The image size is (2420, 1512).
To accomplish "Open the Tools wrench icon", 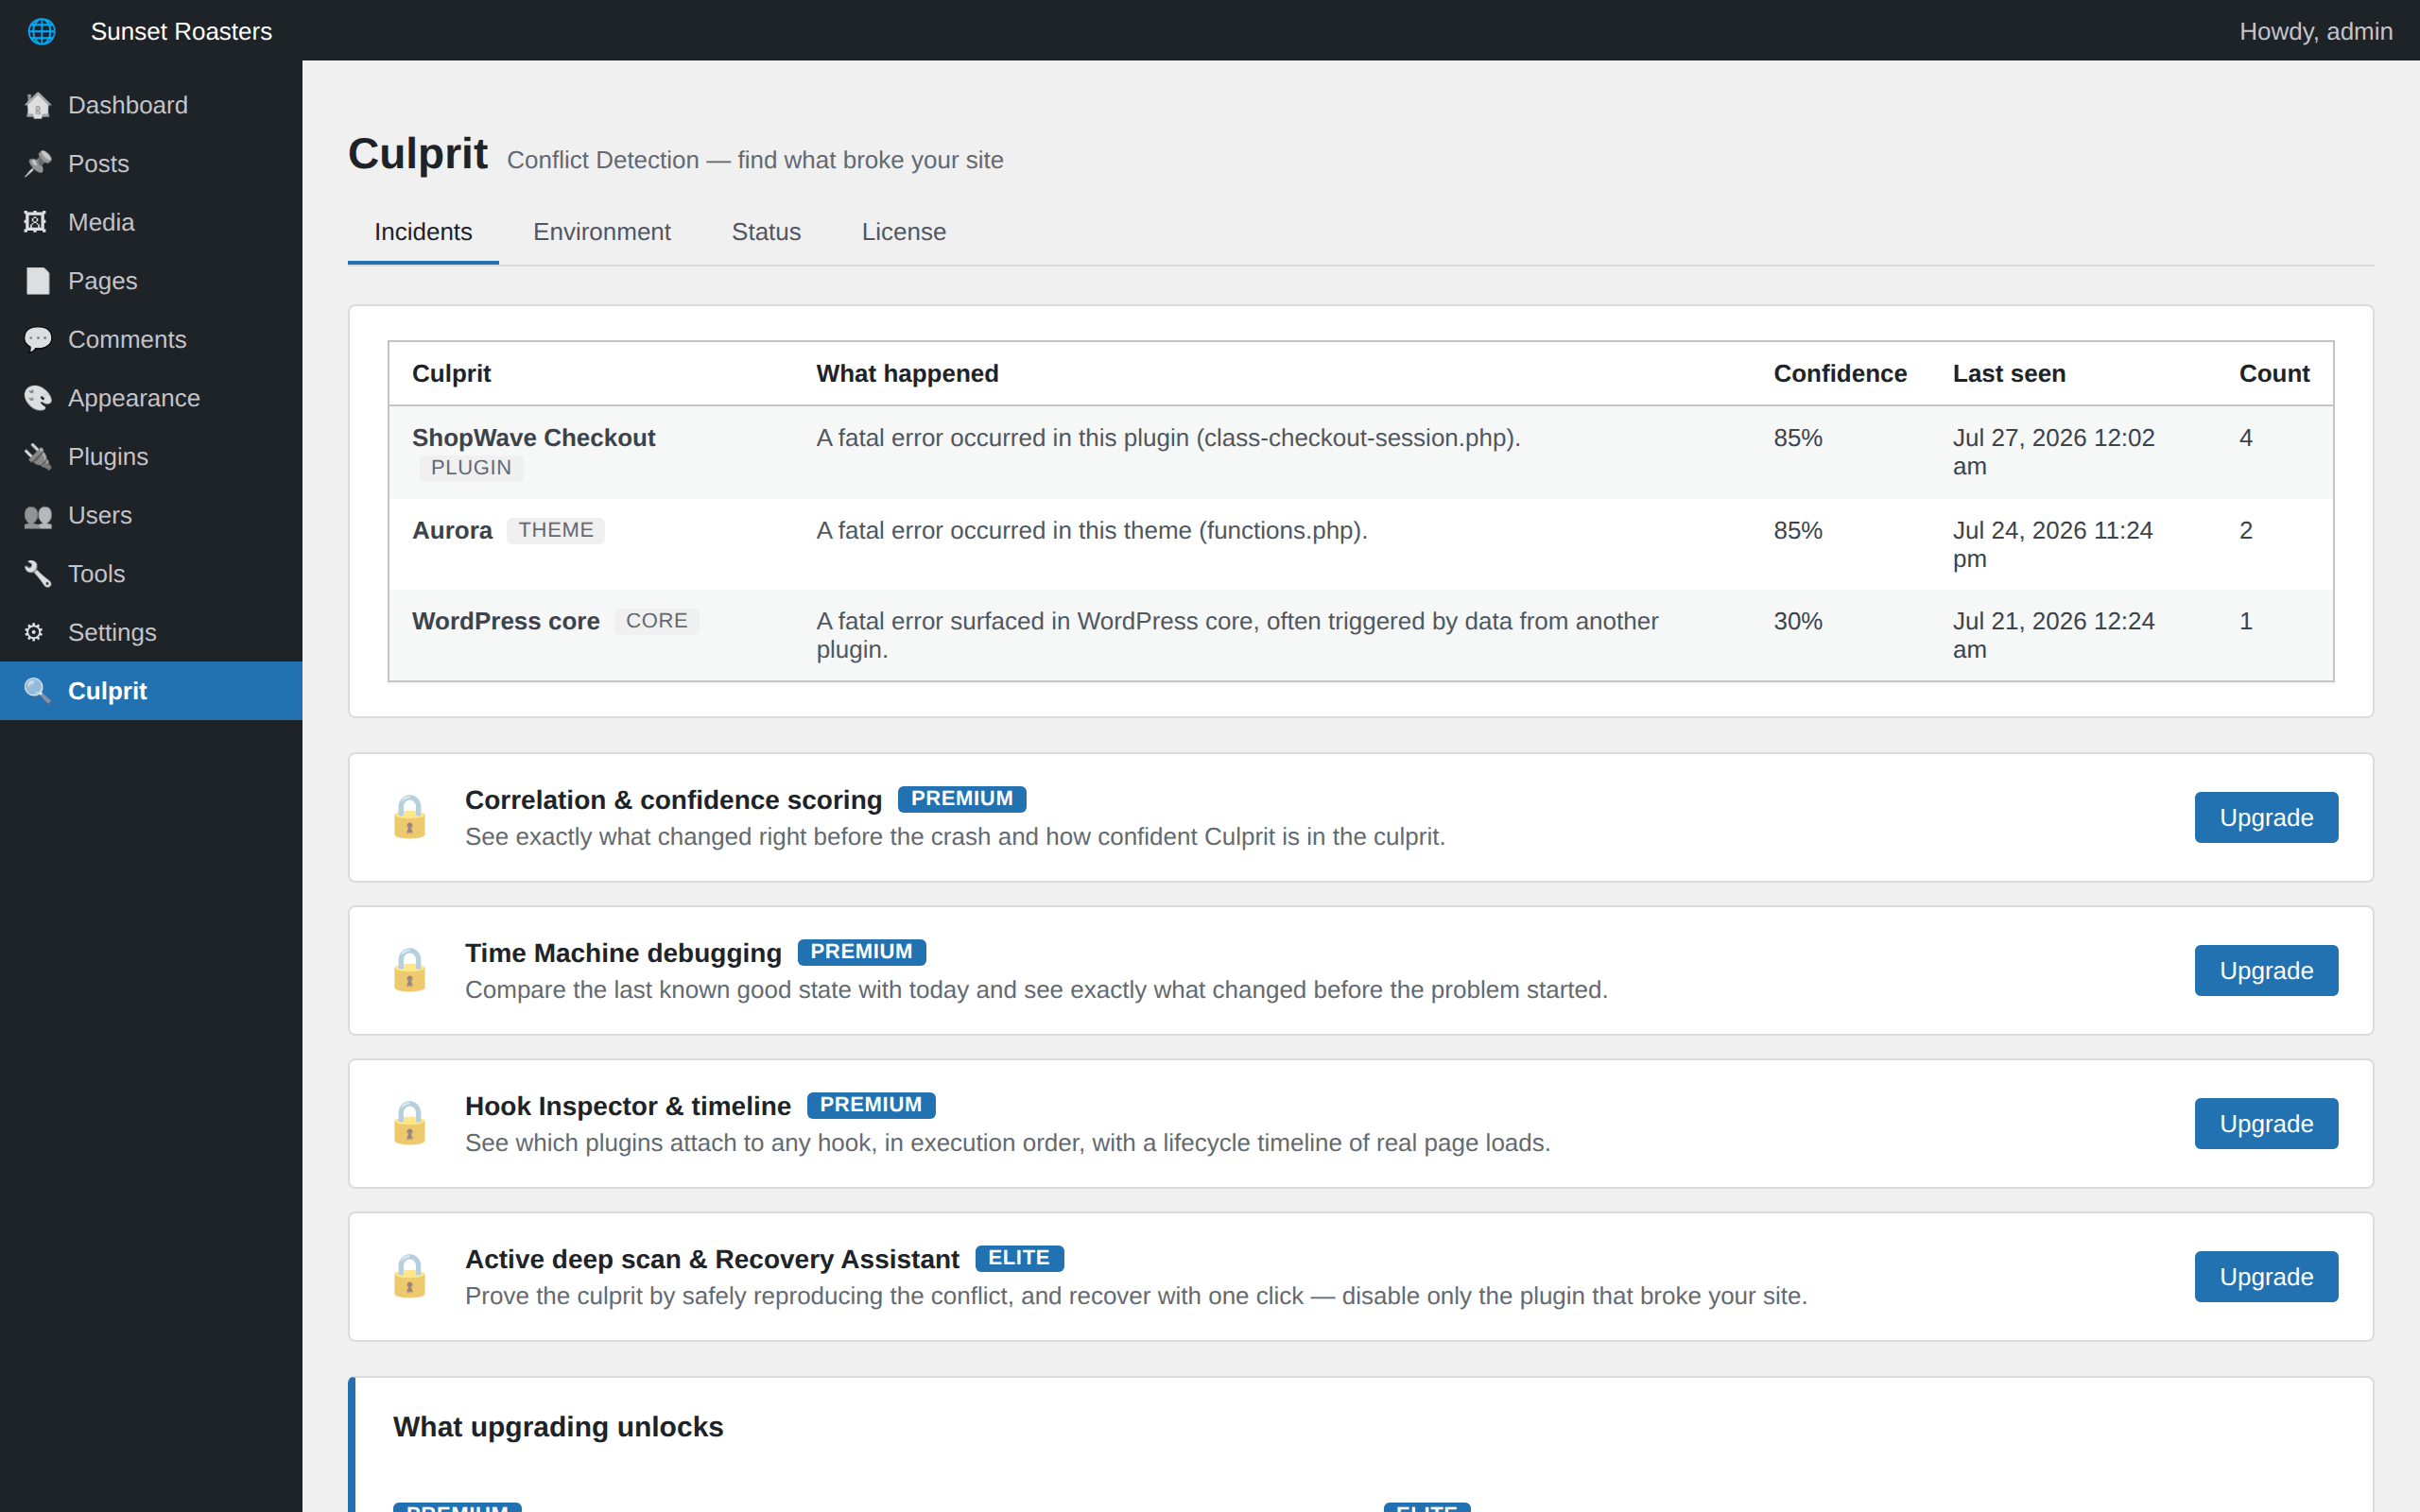I will [37, 574].
